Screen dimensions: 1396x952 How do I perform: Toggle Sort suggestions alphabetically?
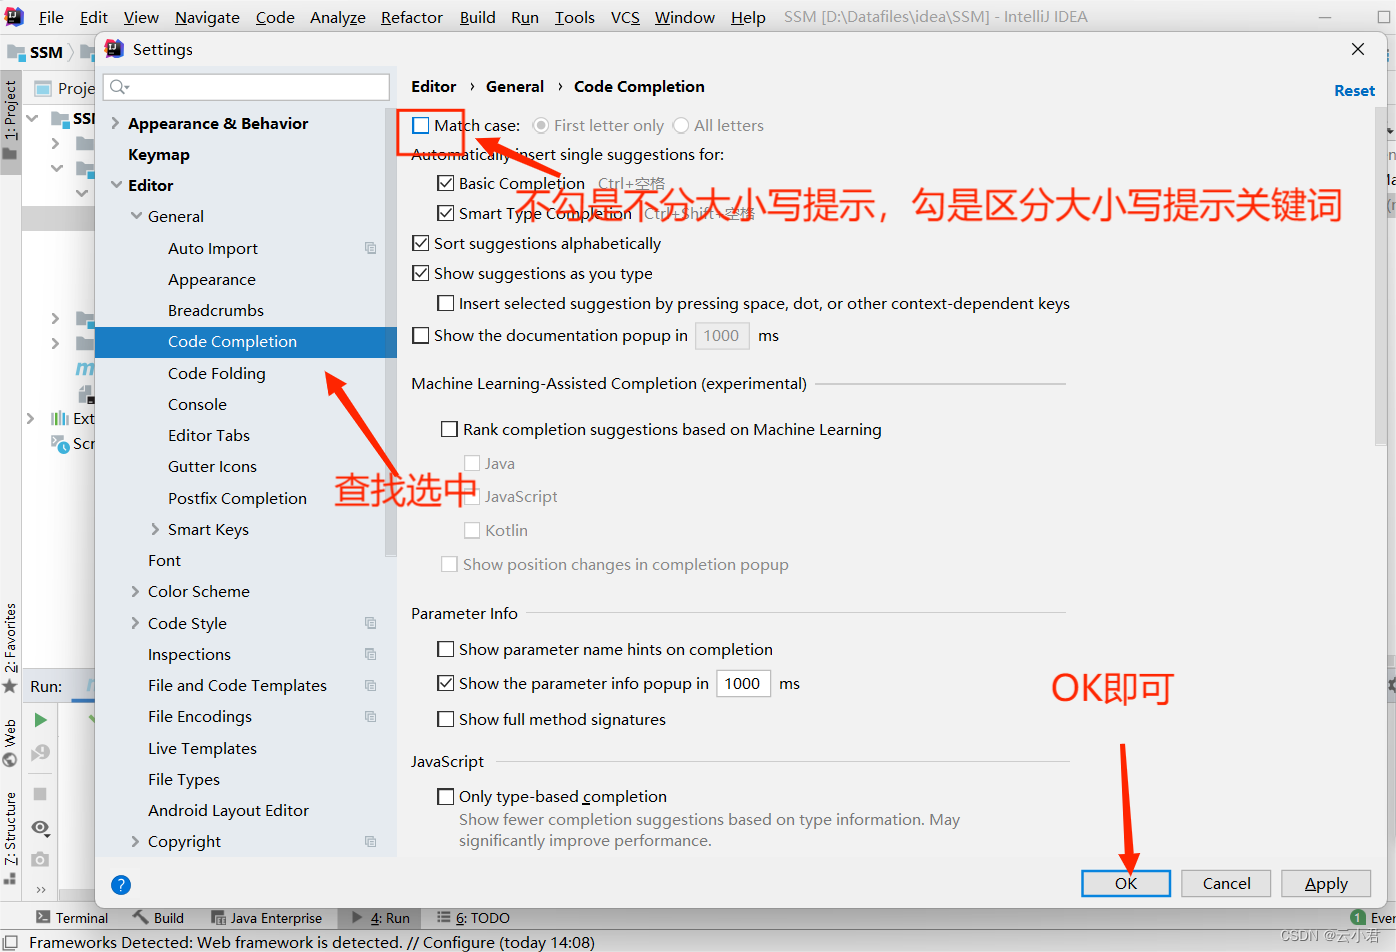(421, 243)
